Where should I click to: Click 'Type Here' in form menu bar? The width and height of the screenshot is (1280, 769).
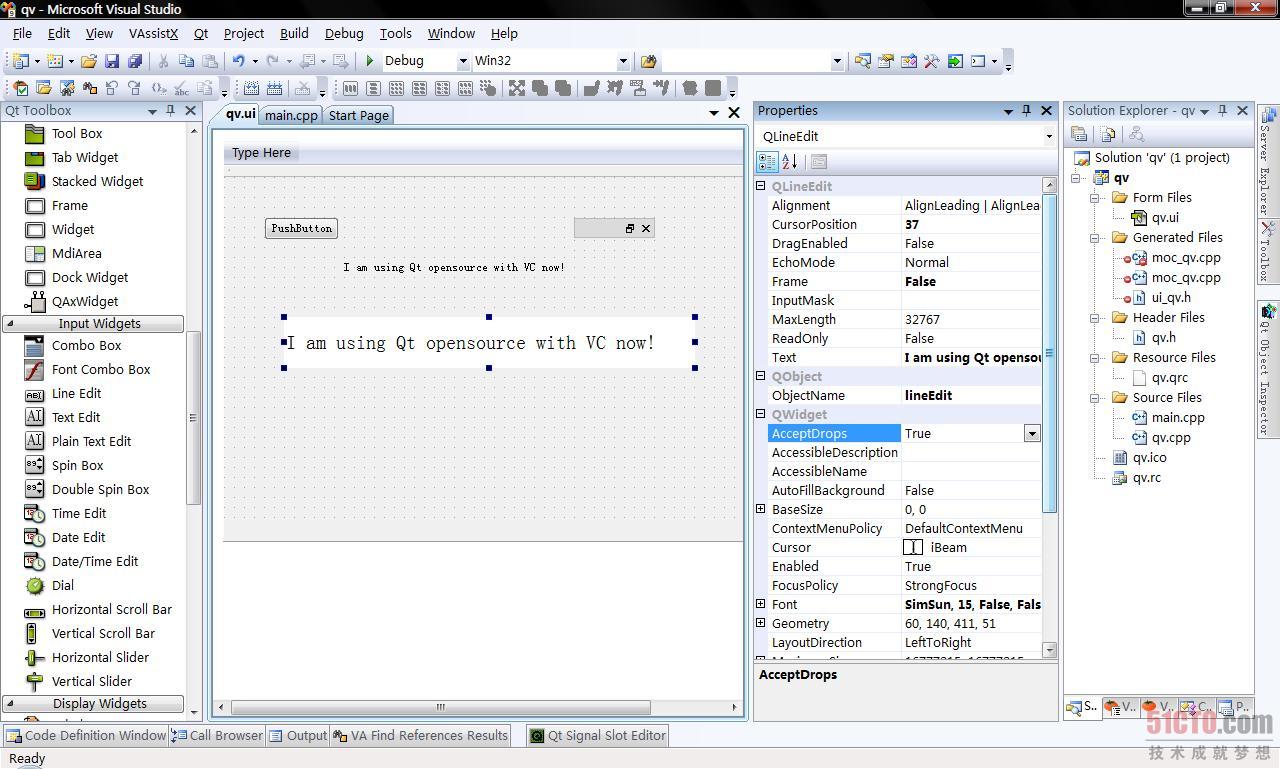point(261,153)
